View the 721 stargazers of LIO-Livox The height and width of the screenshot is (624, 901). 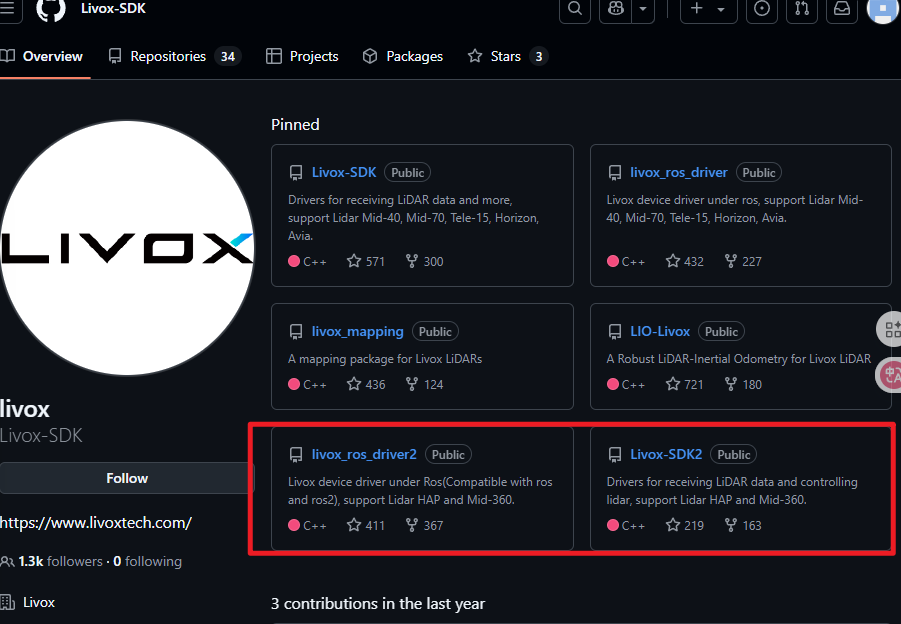(x=685, y=384)
